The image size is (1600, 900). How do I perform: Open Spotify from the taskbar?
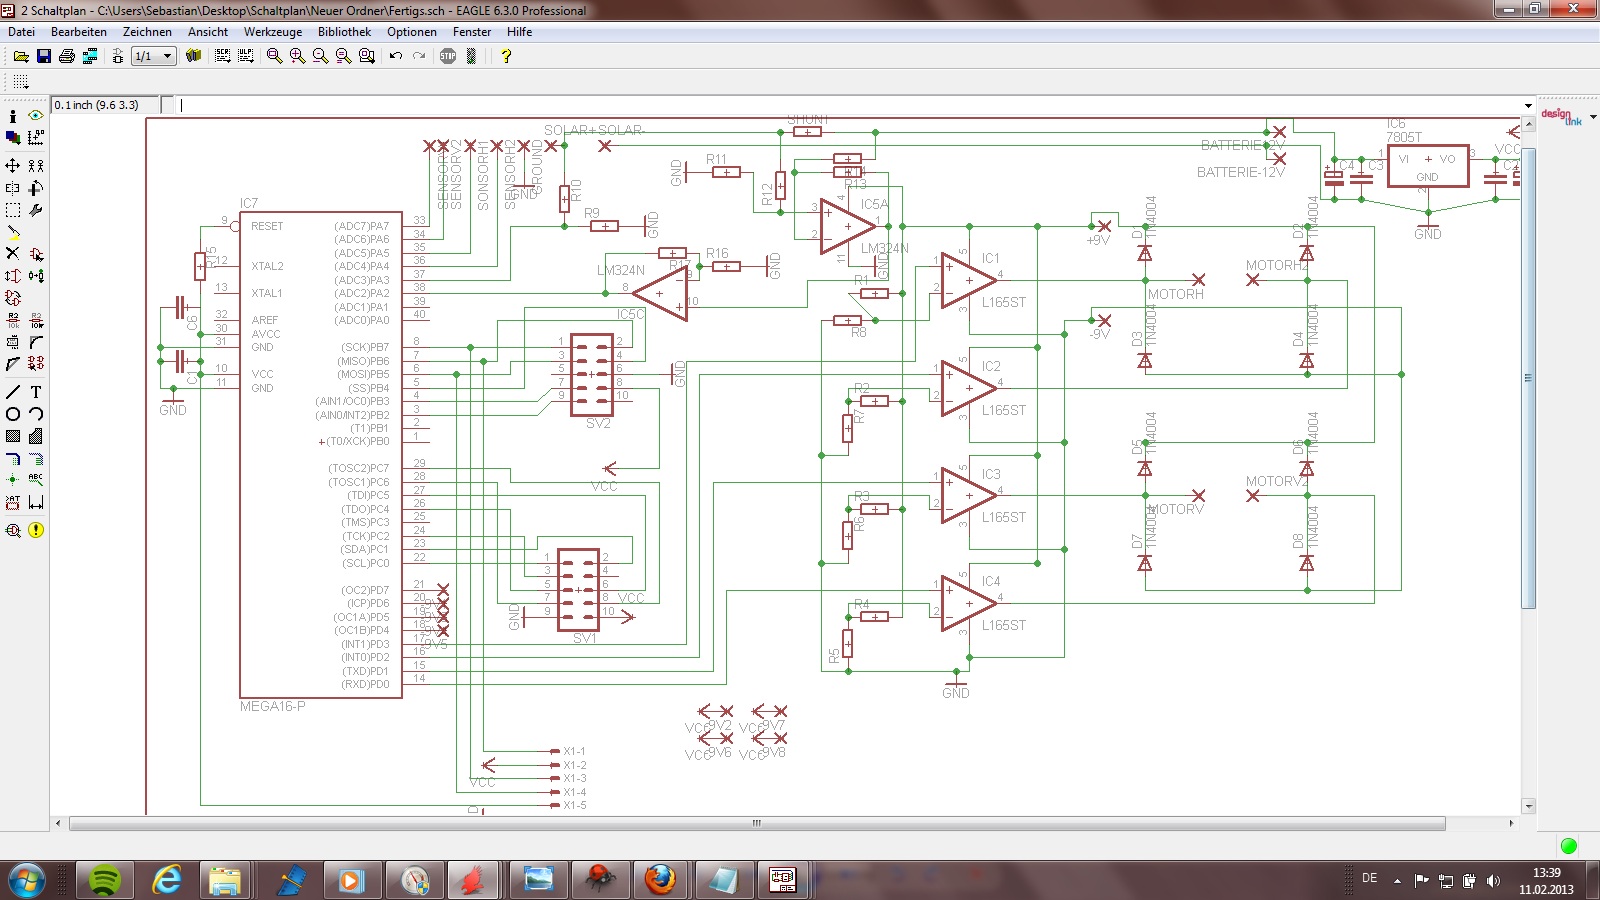(x=104, y=880)
